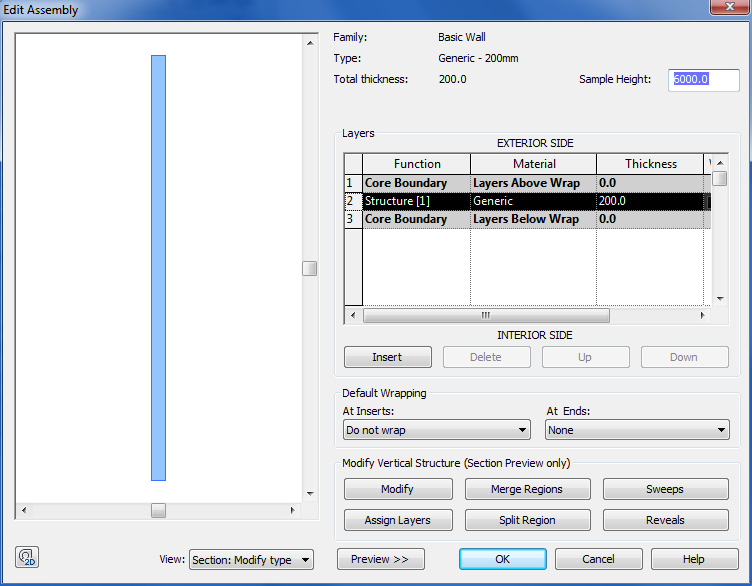Click row number 3 header in layers table
Viewport: 752px width, 586px height.
pos(353,219)
